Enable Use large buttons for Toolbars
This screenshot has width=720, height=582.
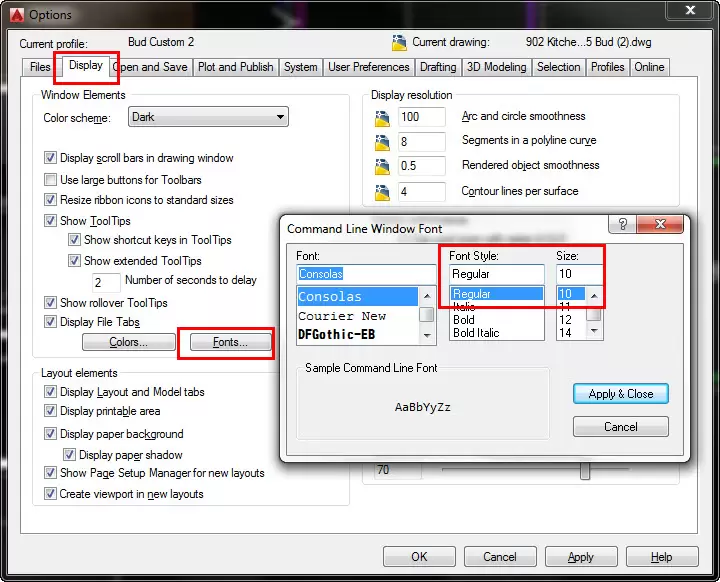point(51,180)
